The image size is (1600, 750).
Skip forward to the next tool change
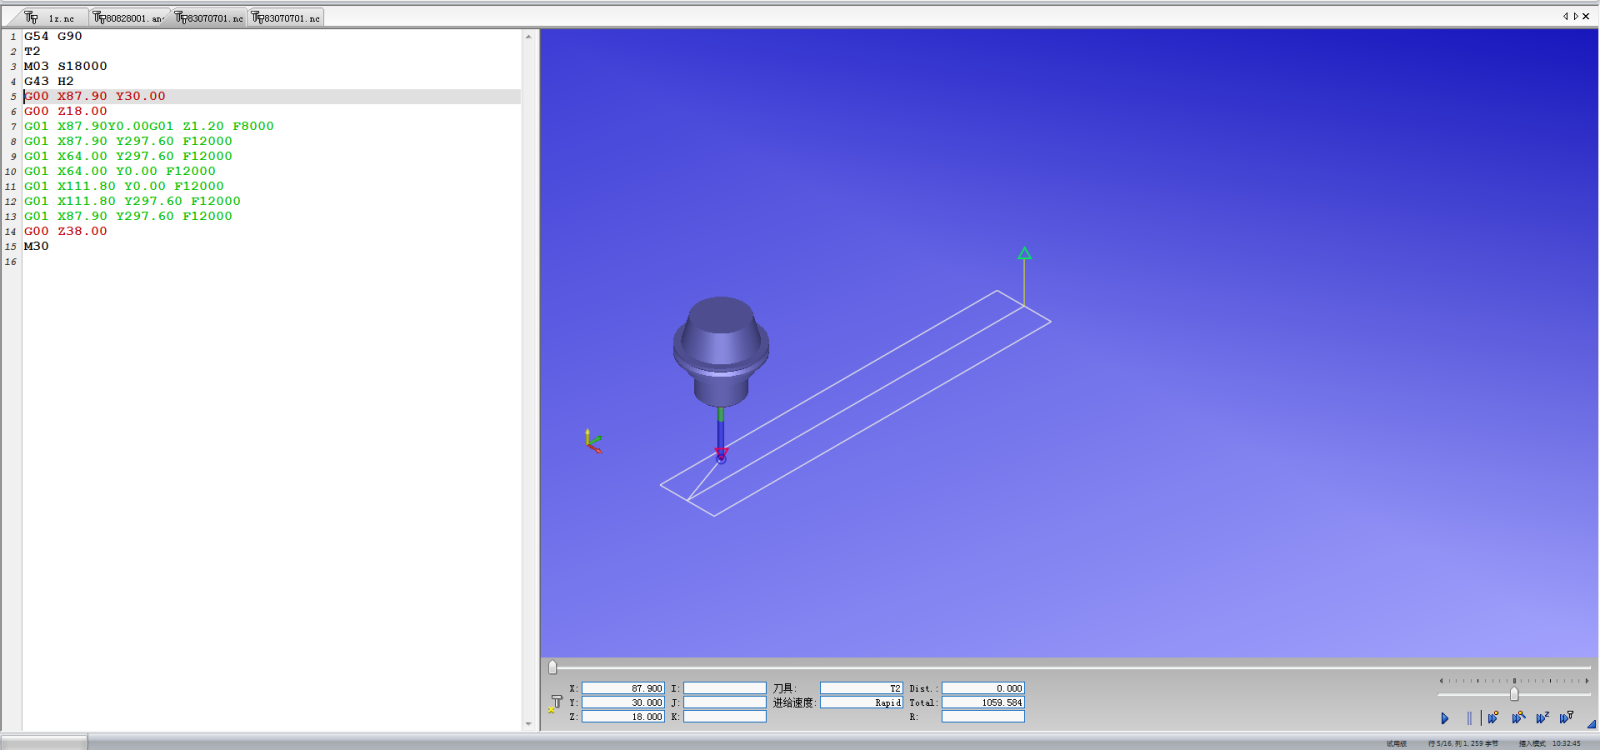tap(1566, 717)
